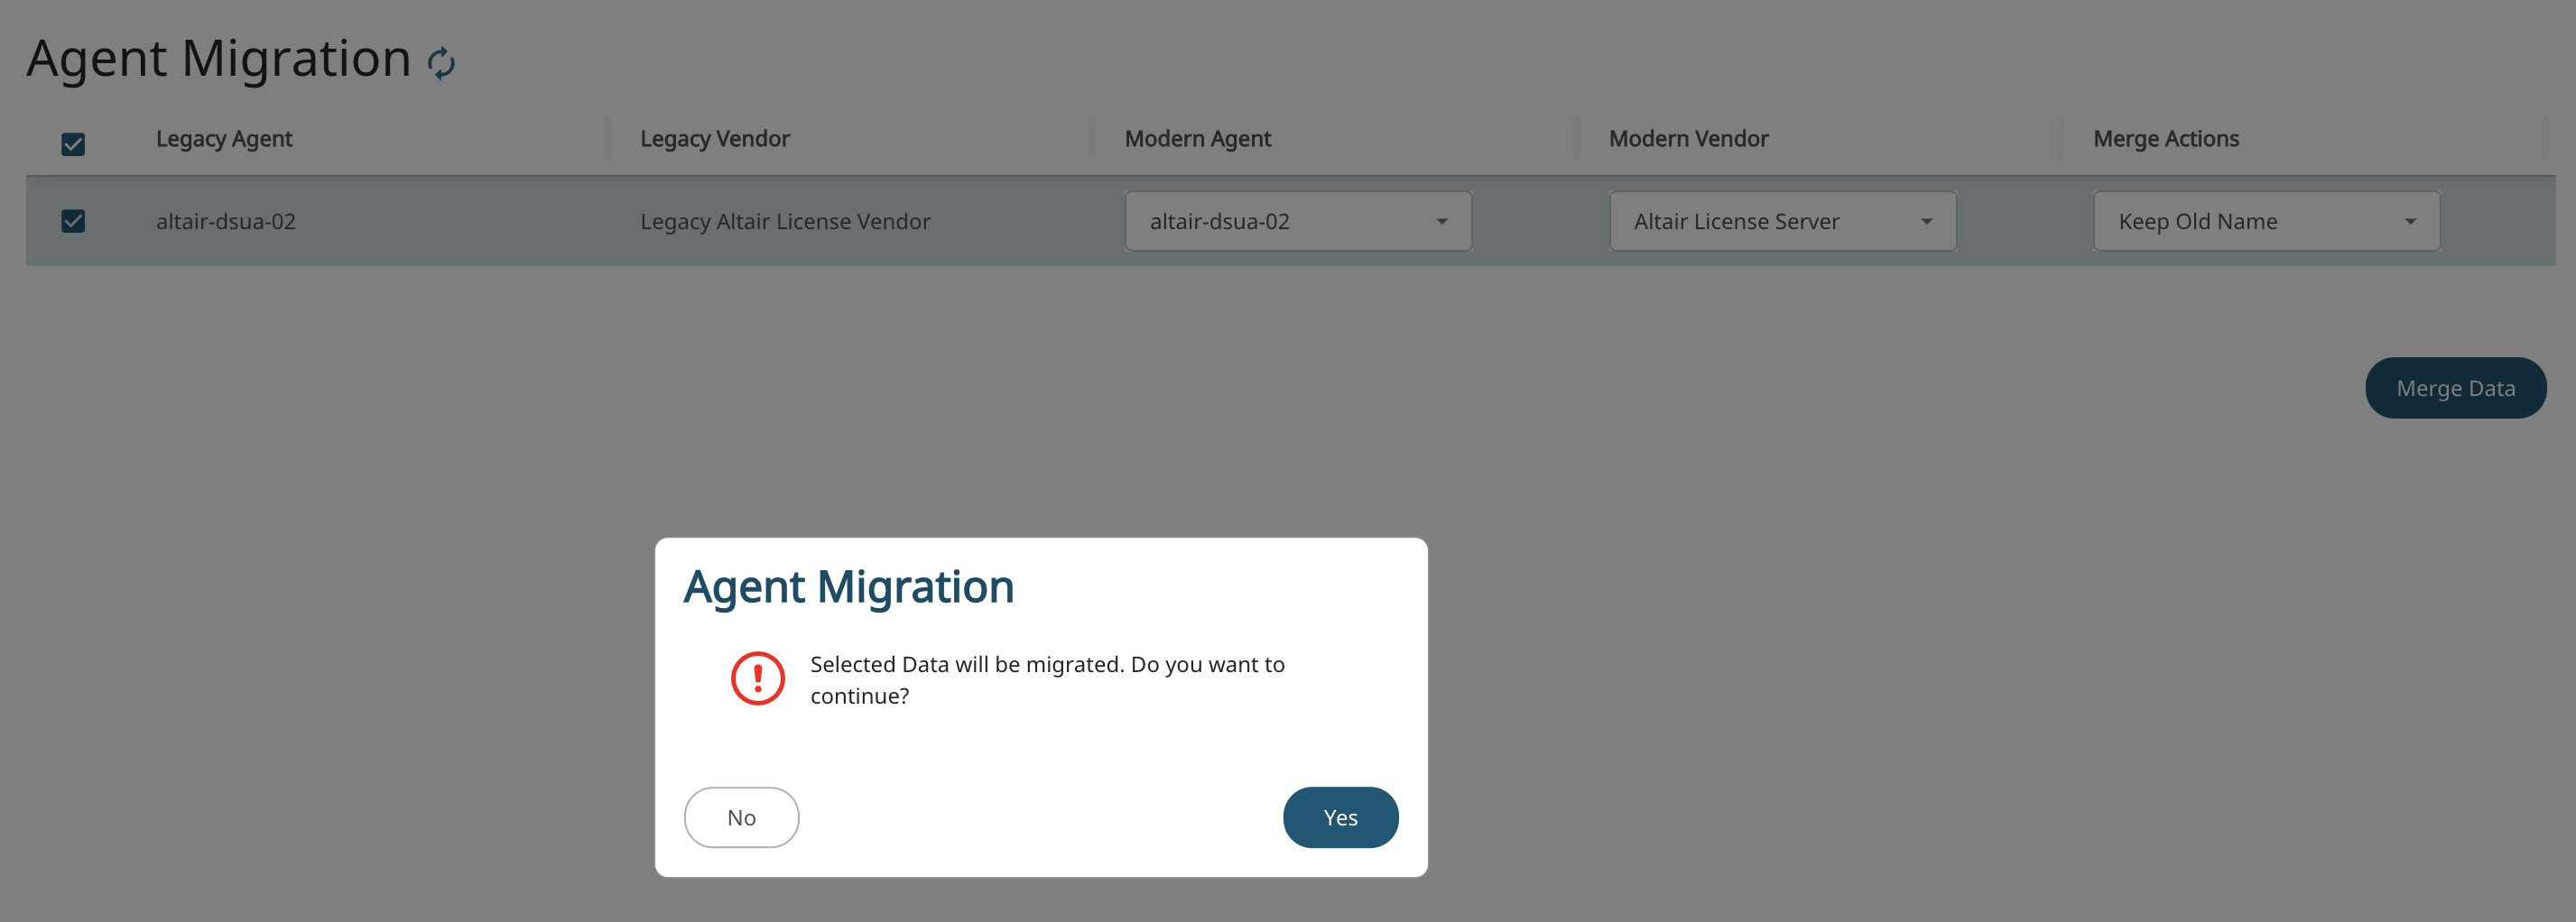Select the altair-dsua-02 legacy agent cell

click(226, 221)
